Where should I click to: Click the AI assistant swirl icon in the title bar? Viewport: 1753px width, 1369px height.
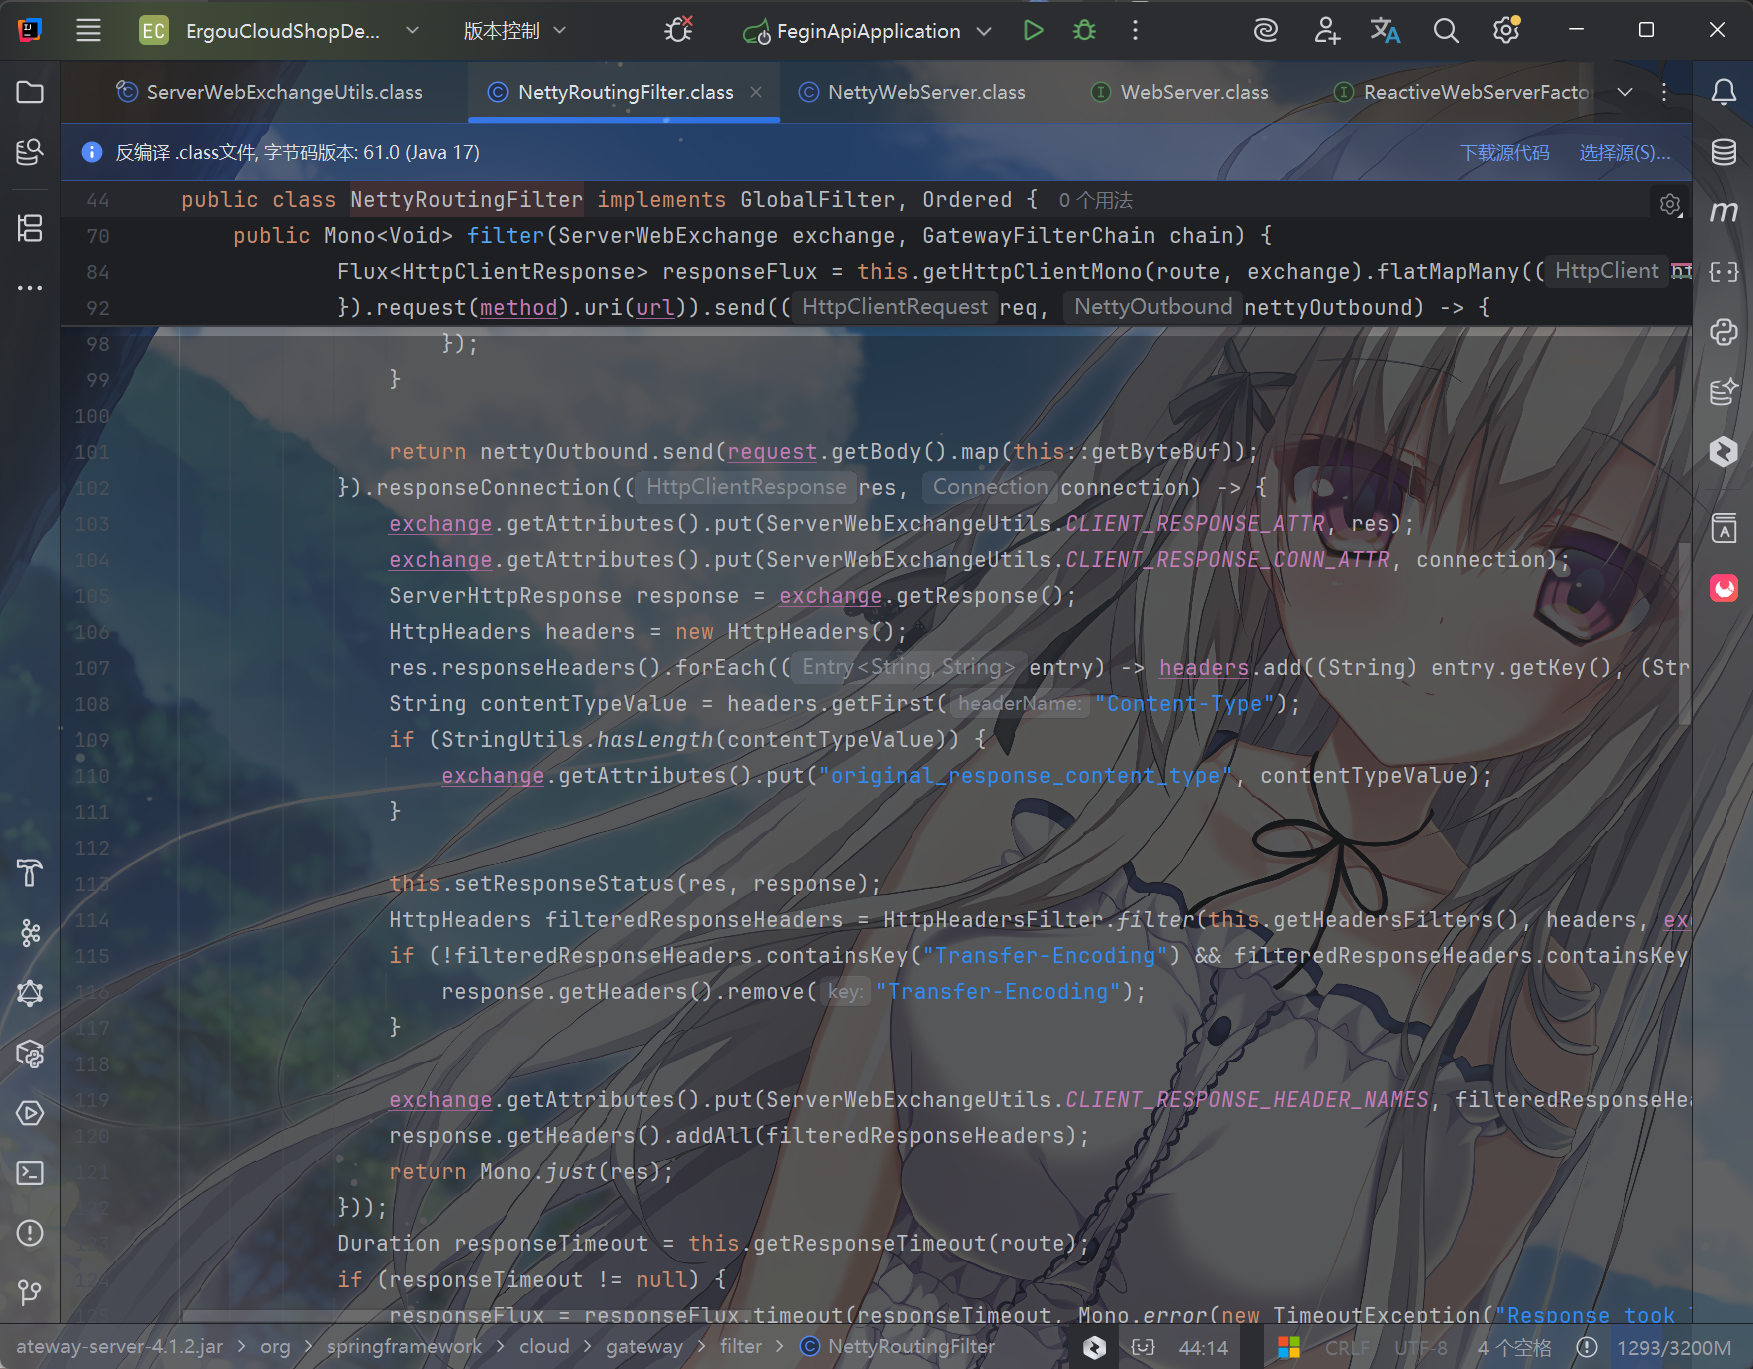(1266, 30)
